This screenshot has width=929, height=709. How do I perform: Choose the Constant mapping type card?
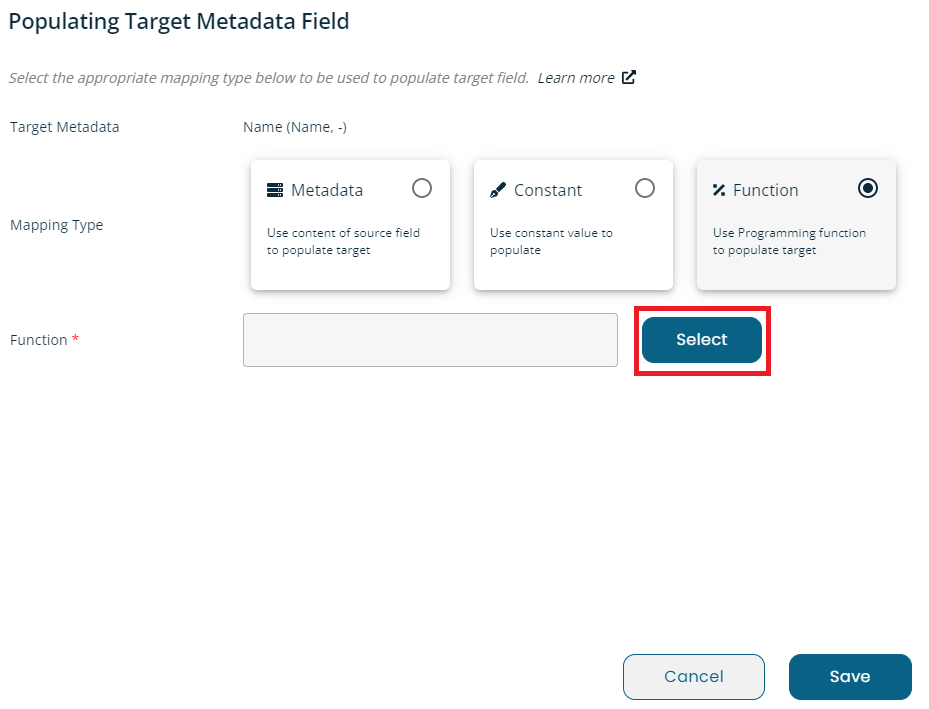point(574,224)
